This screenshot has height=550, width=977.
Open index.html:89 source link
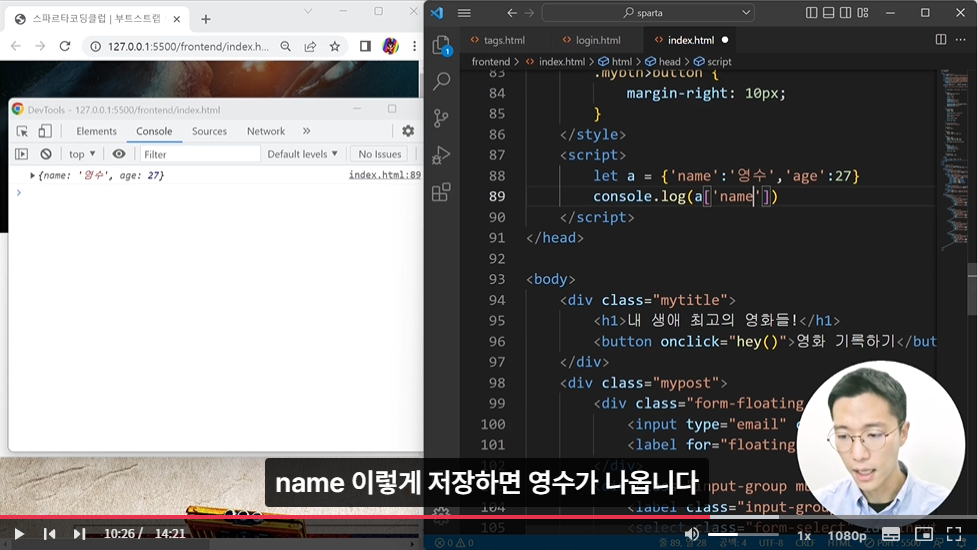384,174
